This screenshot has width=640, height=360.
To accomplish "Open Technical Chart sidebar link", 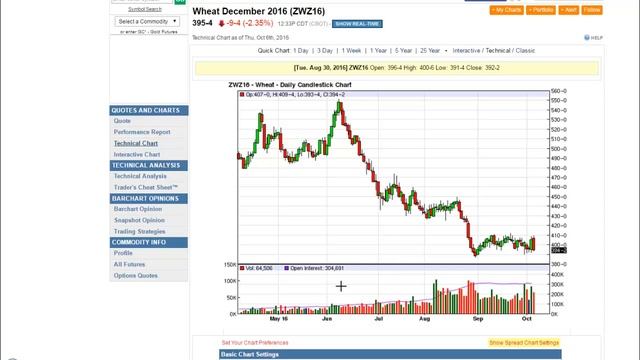I will pos(136,143).
